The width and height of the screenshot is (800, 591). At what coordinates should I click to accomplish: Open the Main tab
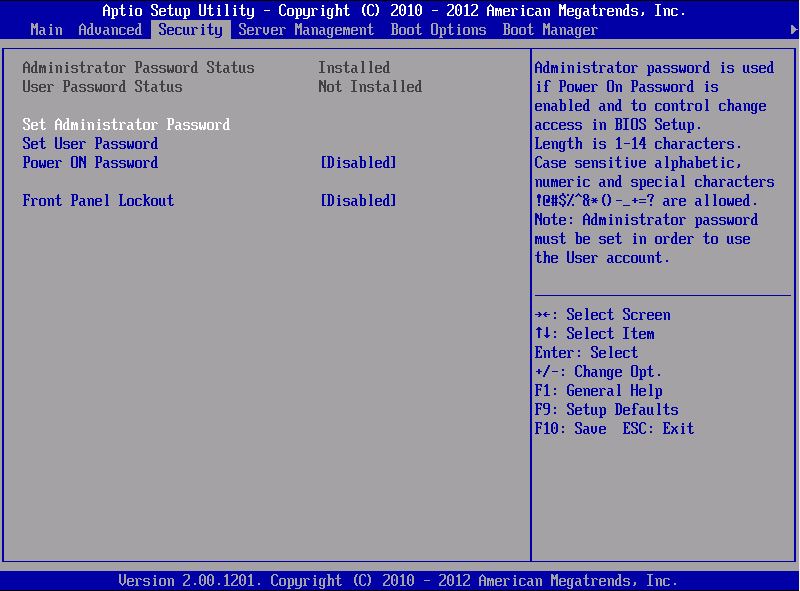[x=46, y=30]
